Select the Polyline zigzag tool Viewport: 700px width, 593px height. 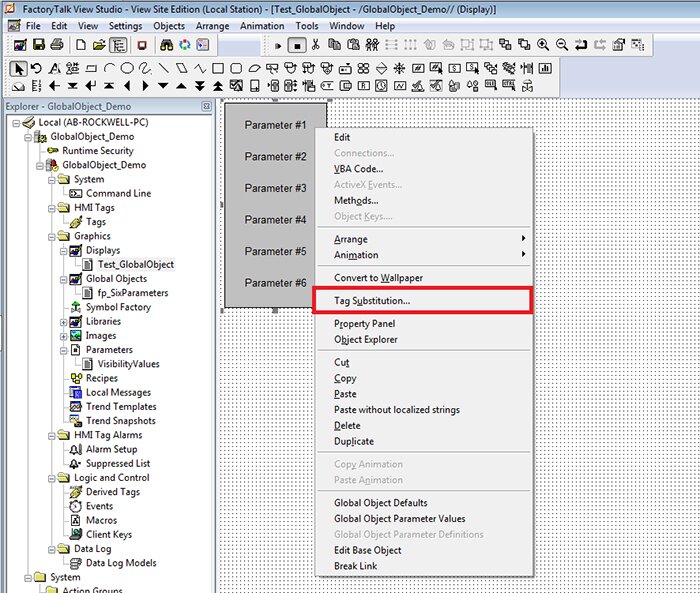pos(200,68)
